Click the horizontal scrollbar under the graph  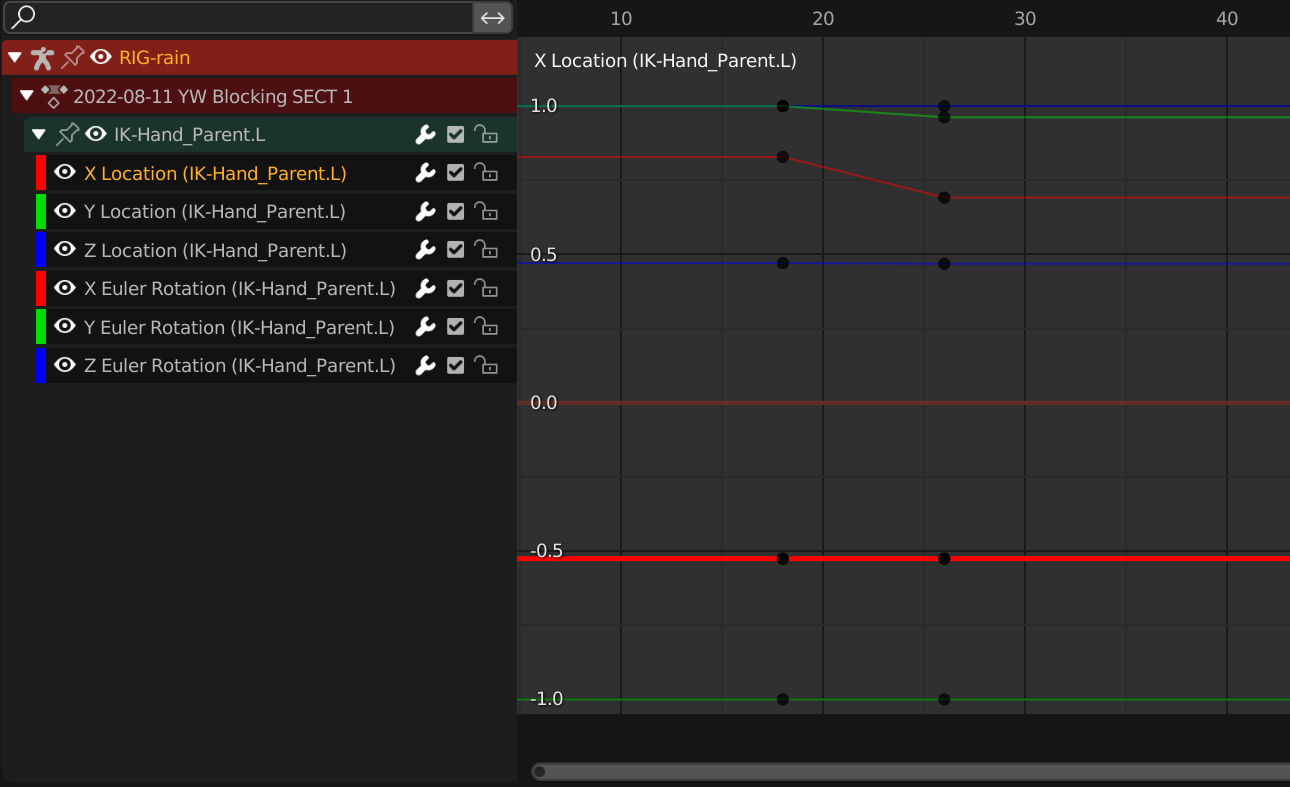(910, 771)
